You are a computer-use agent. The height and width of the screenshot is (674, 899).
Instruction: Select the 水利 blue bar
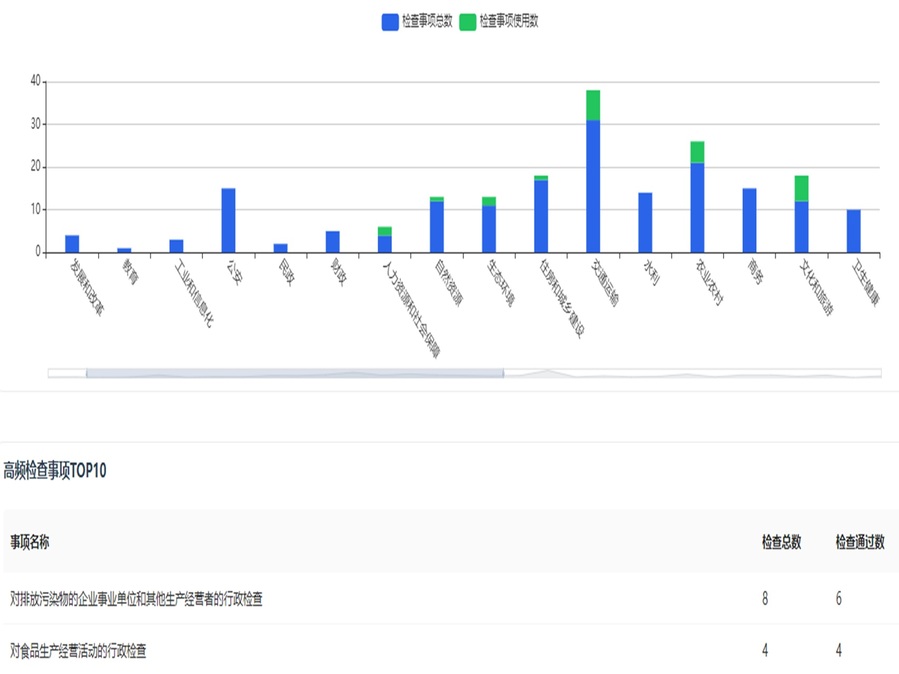click(645, 222)
